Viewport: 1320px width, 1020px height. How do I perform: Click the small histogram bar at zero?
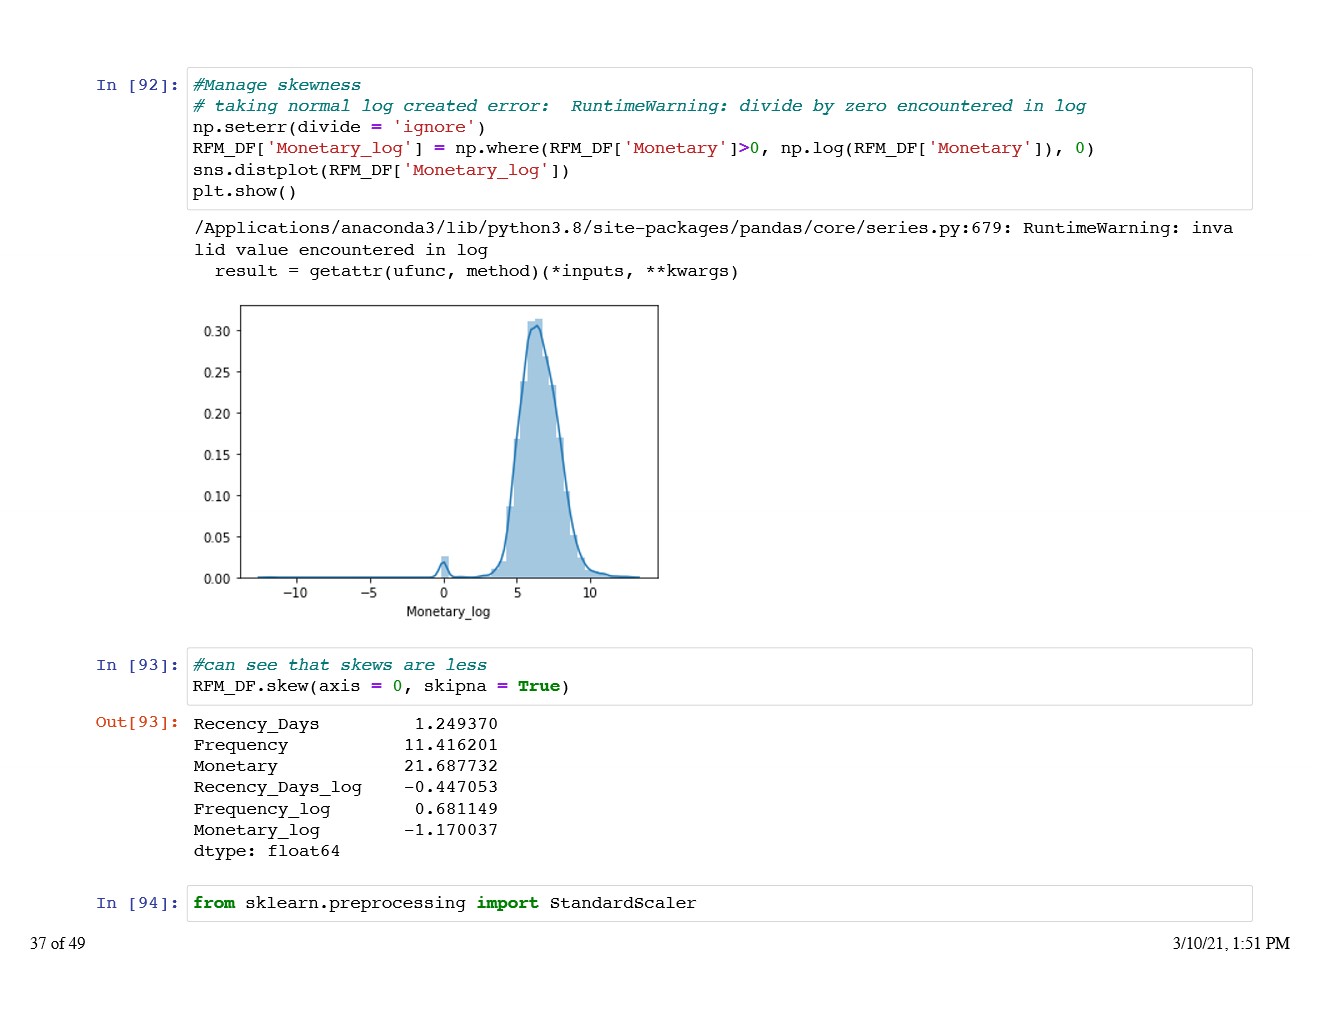pyautogui.click(x=445, y=567)
